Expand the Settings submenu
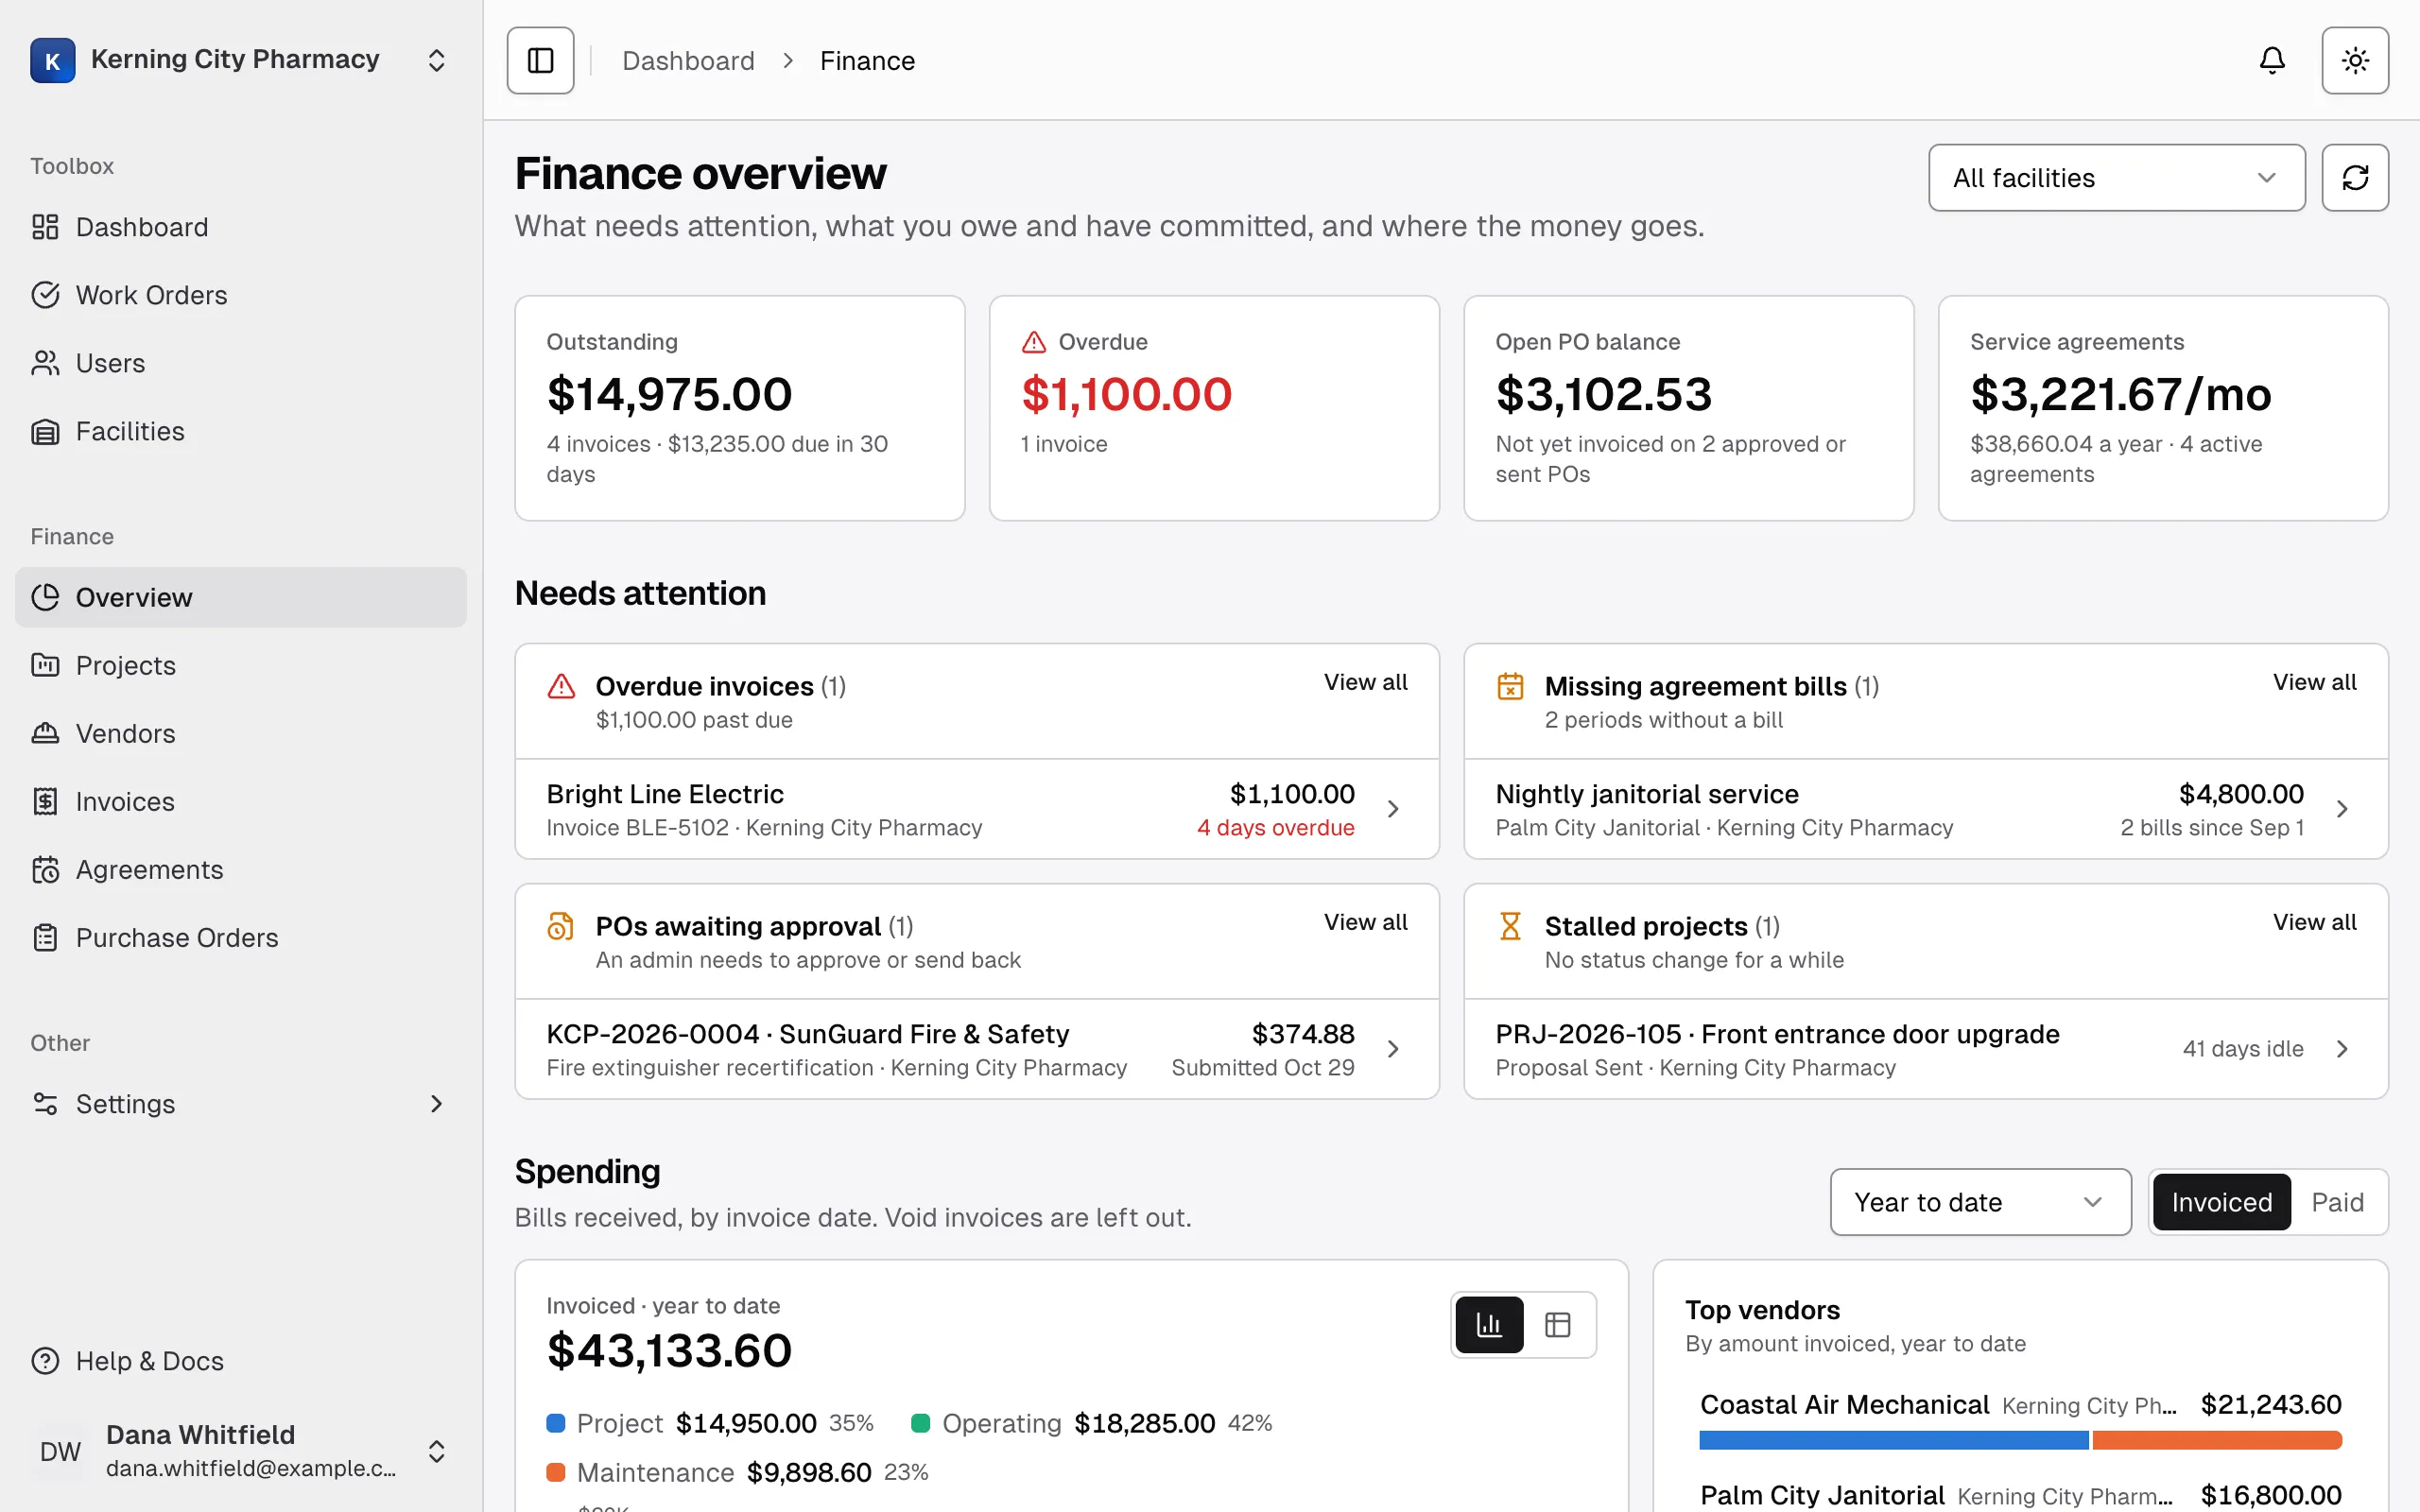The height and width of the screenshot is (1512, 2420). (241, 1103)
